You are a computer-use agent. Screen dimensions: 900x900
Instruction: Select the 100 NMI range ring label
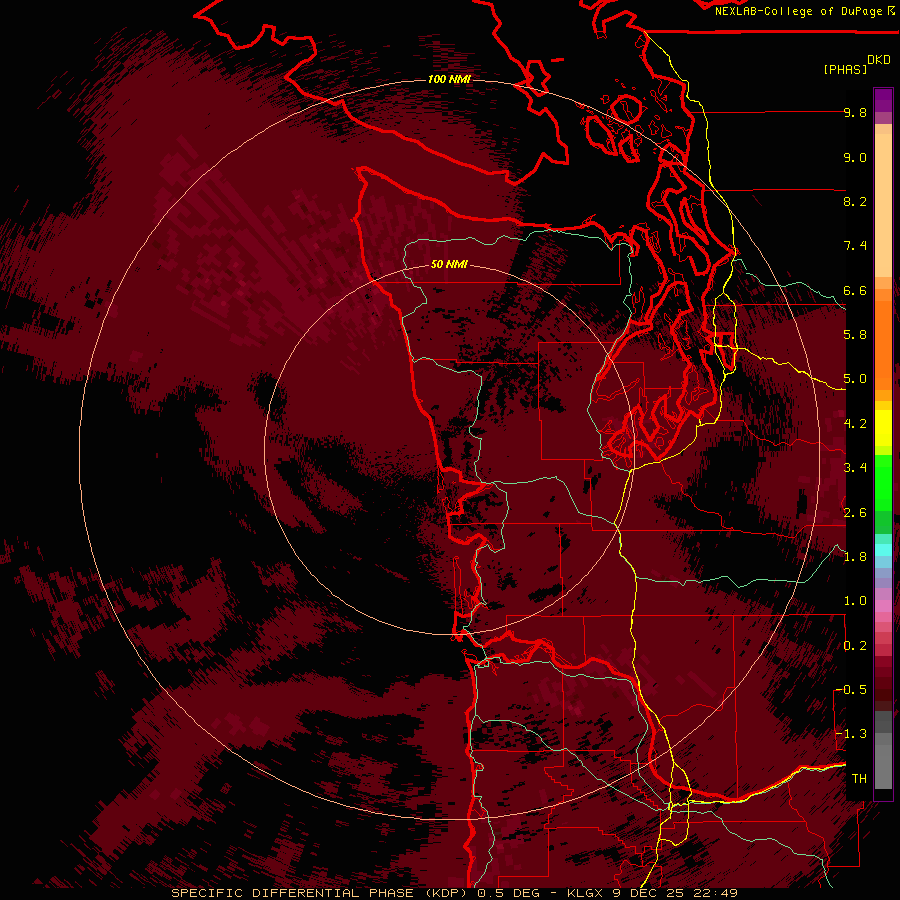(x=449, y=79)
